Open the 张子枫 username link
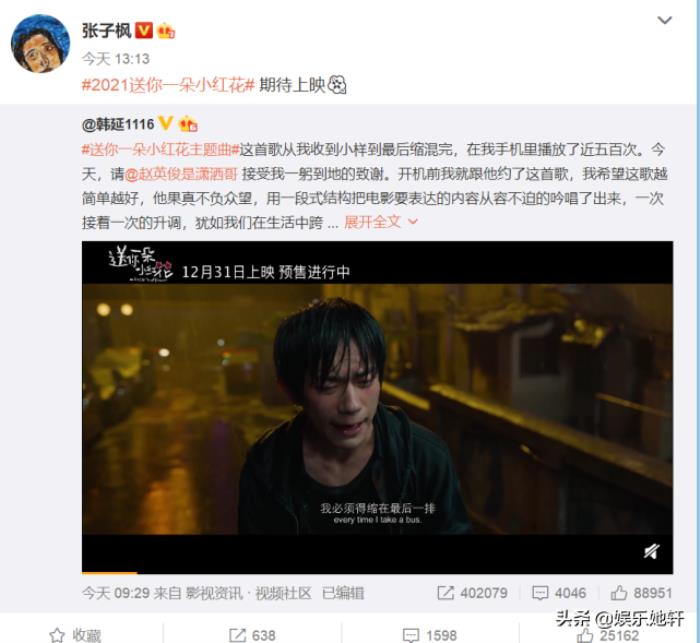This screenshot has height=643, width=700. click(106, 31)
